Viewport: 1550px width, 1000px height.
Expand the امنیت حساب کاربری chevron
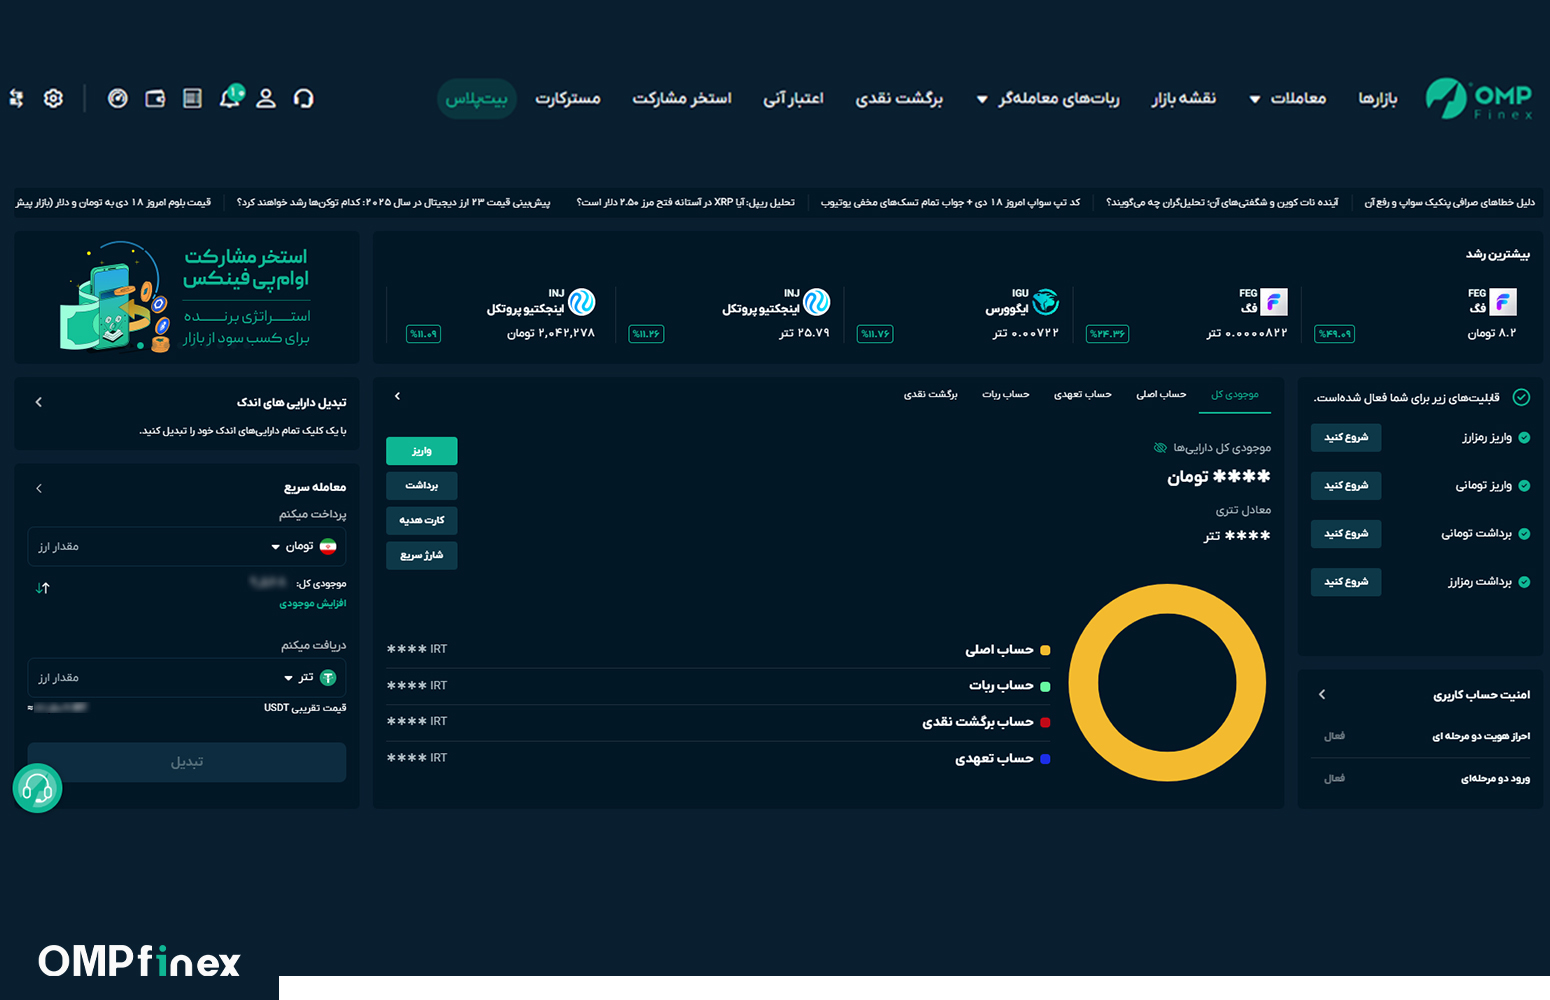[x=1322, y=694]
